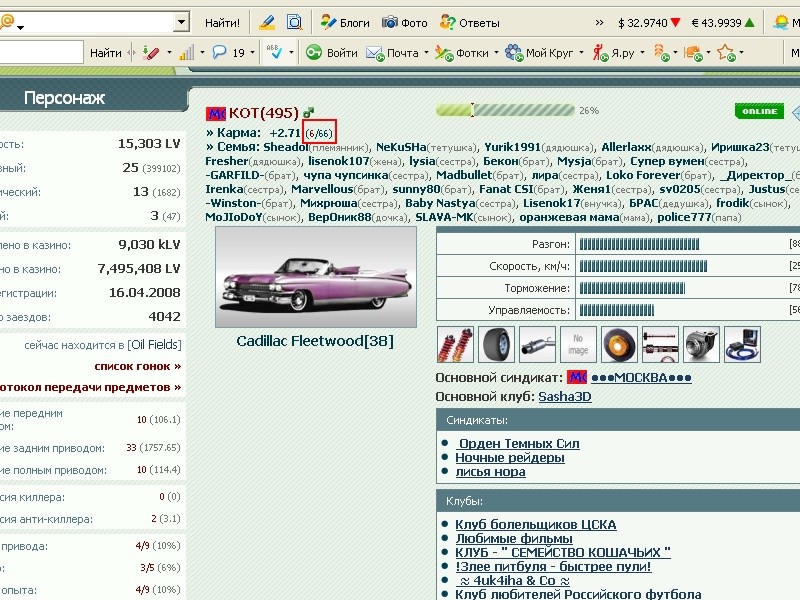Click the orange cards icon in toolbar
This screenshot has height=600, width=800.
pyautogui.click(x=693, y=53)
